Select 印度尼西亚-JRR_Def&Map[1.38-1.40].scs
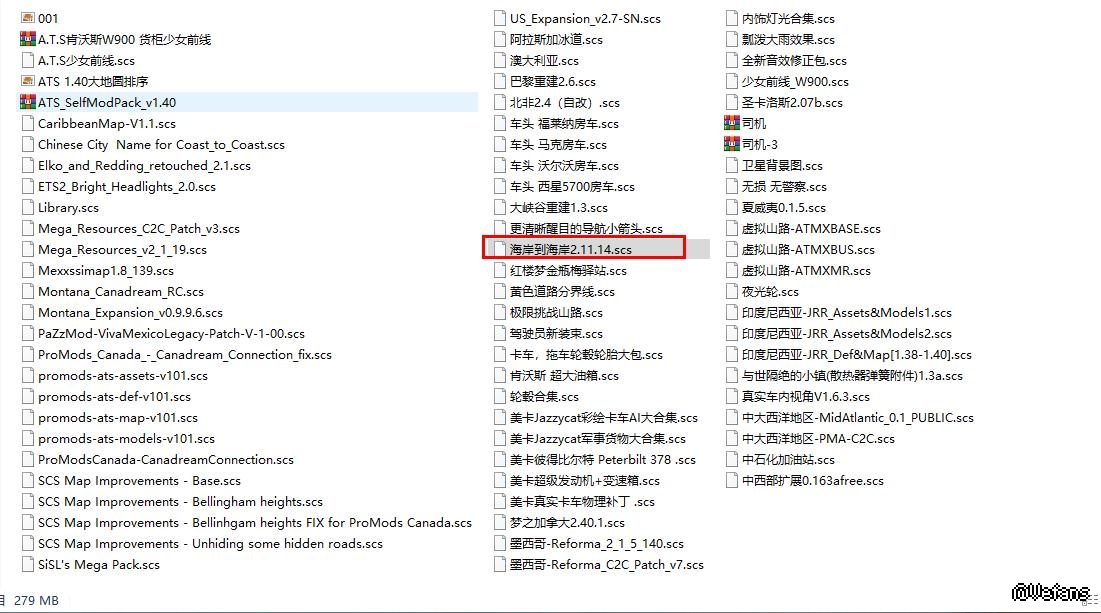The image size is (1101, 613). click(x=857, y=355)
